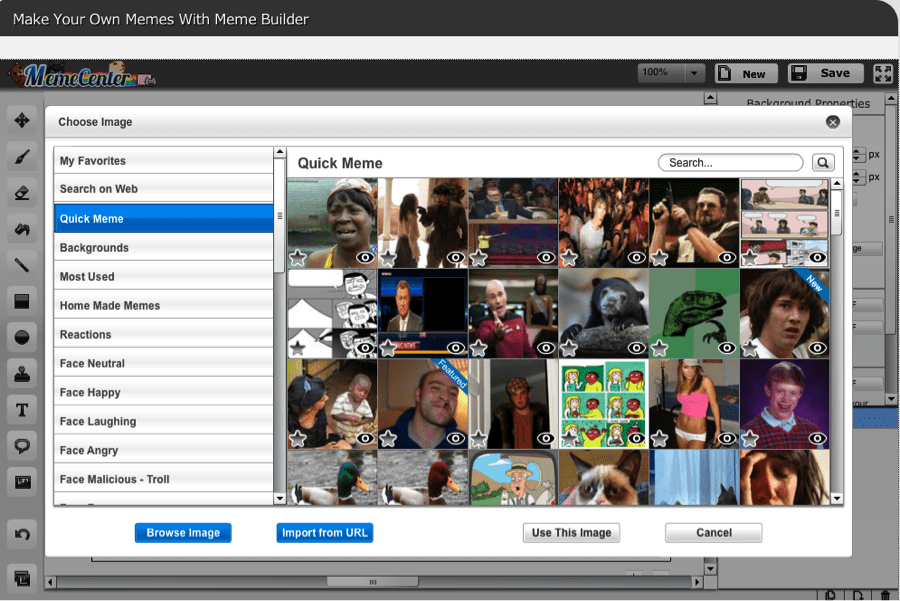
Task: Click thumbnail grid scroll-down arrow
Action: click(837, 498)
